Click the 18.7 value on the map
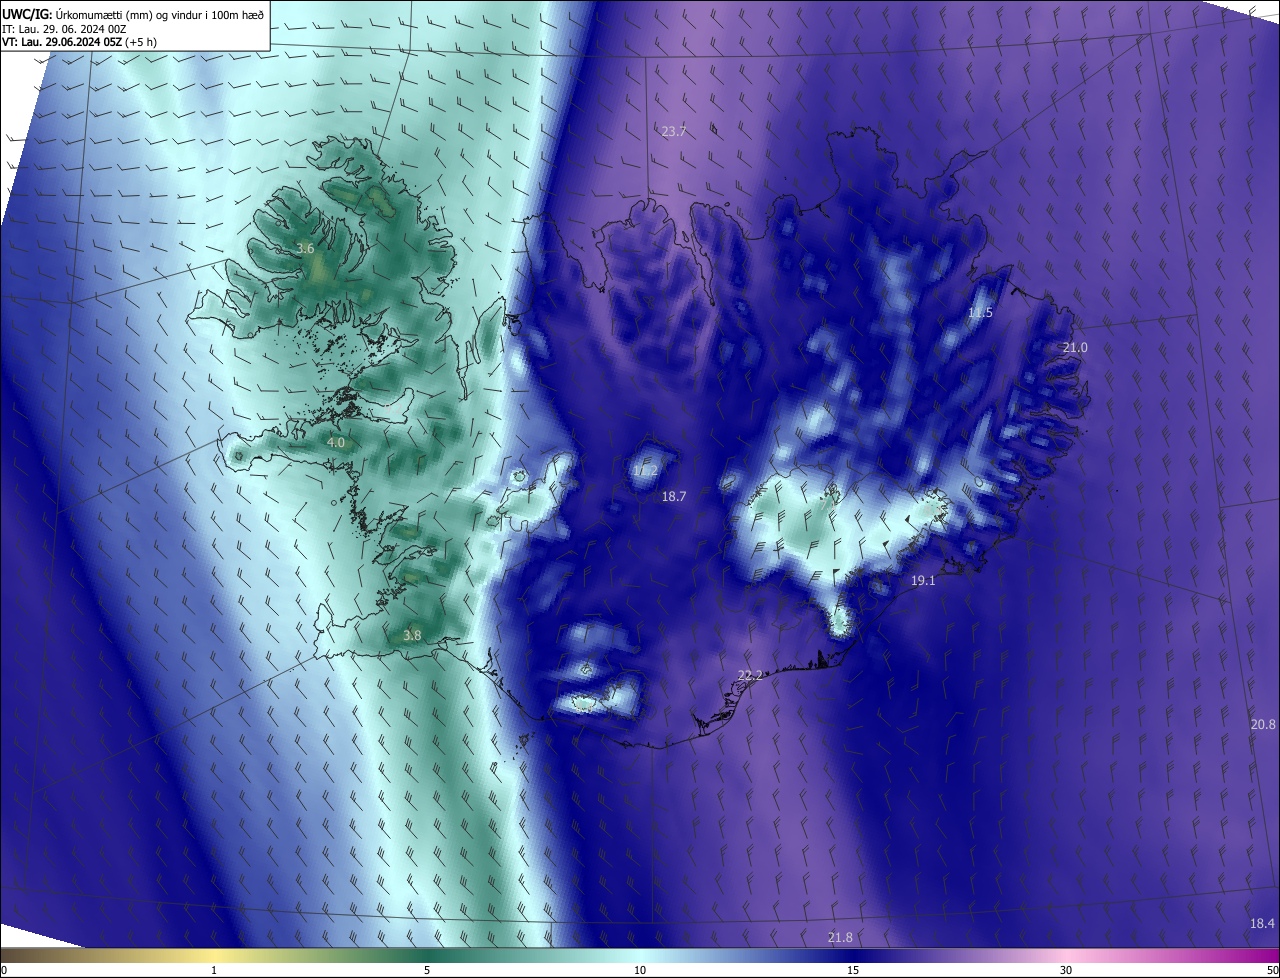The width and height of the screenshot is (1280, 978). tap(674, 496)
